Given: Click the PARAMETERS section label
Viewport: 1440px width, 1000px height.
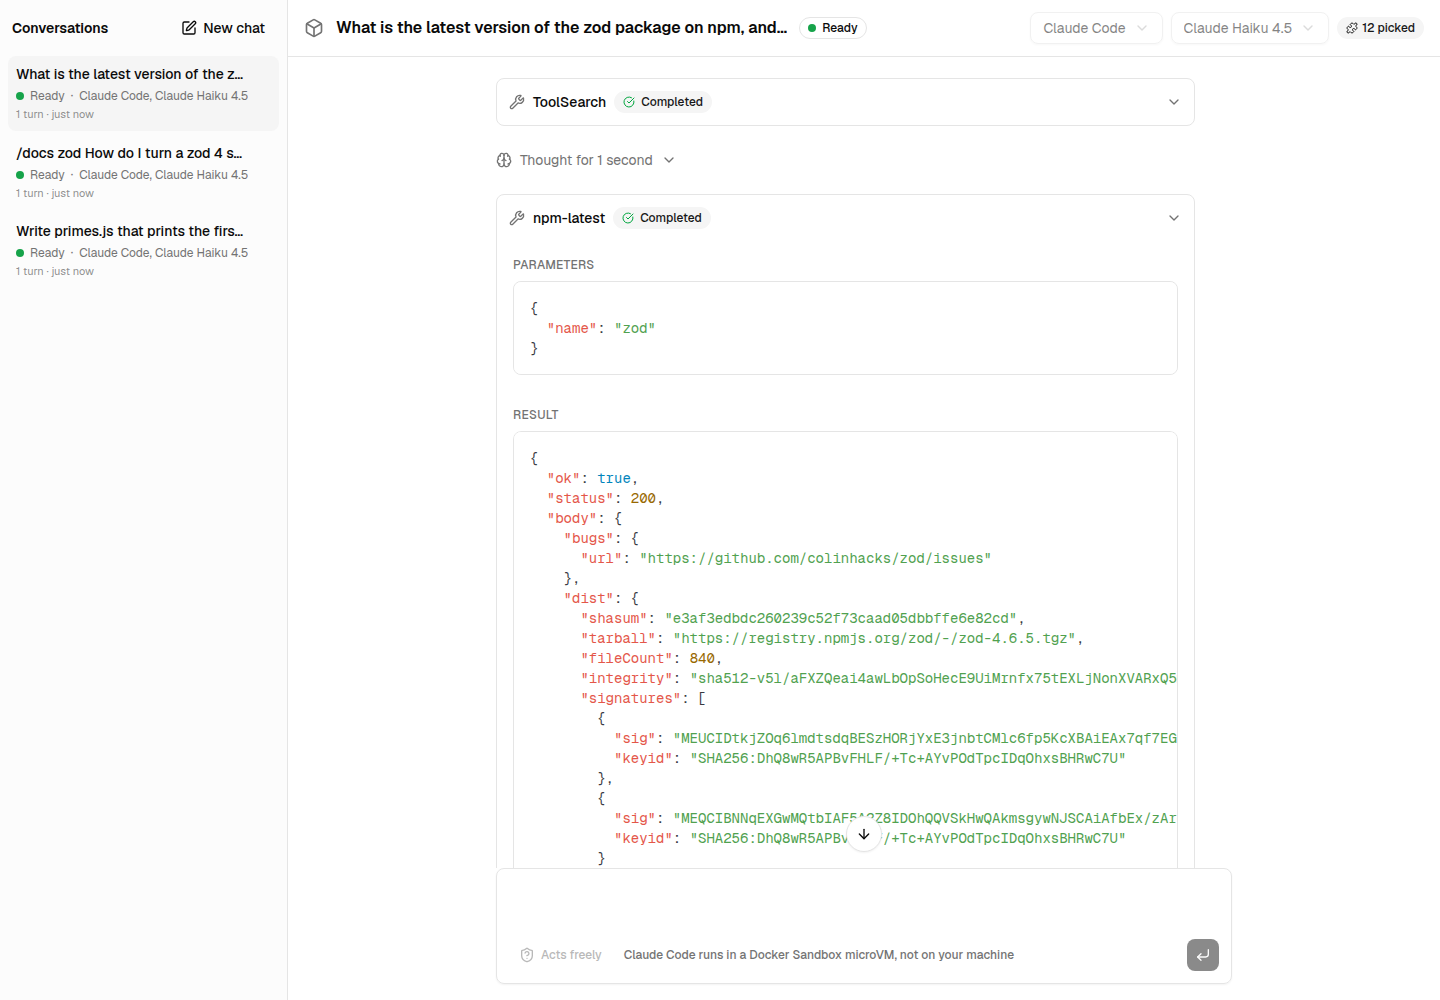Looking at the screenshot, I should [553, 265].
